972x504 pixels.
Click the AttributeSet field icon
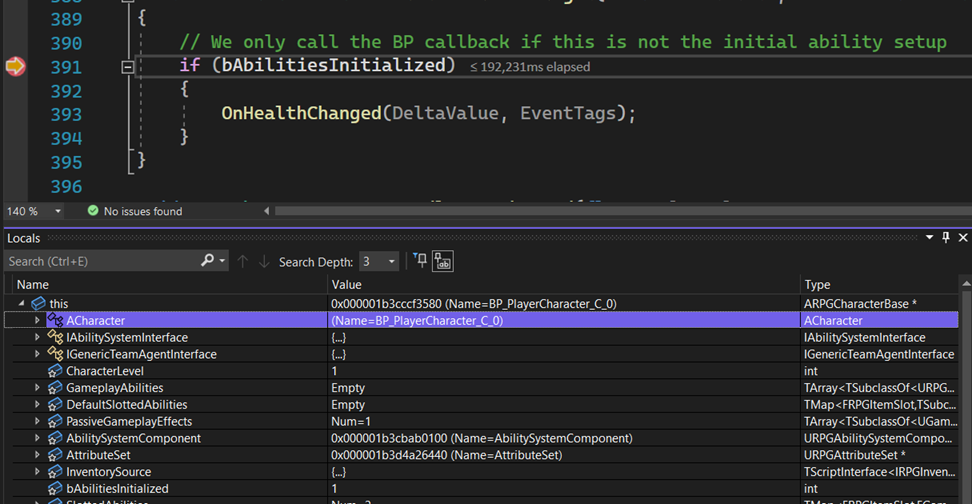[x=55, y=454]
